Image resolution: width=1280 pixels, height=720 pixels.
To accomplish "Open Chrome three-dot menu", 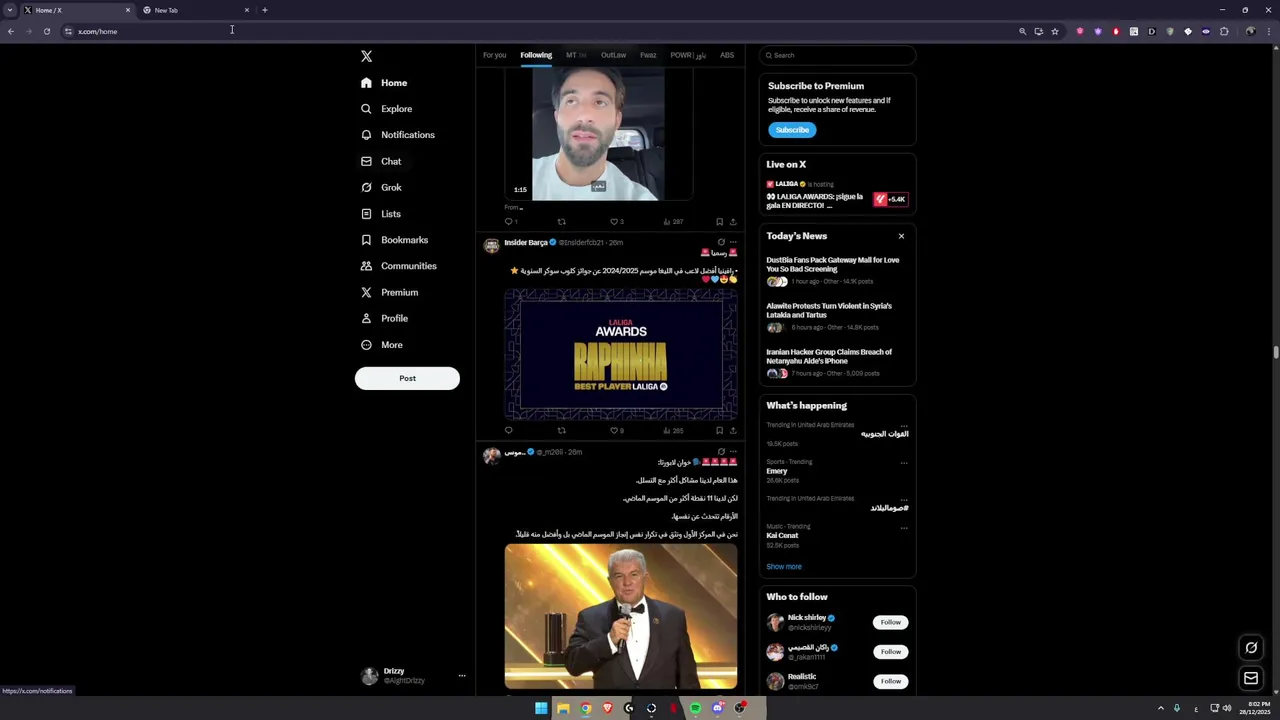I will point(1268,31).
